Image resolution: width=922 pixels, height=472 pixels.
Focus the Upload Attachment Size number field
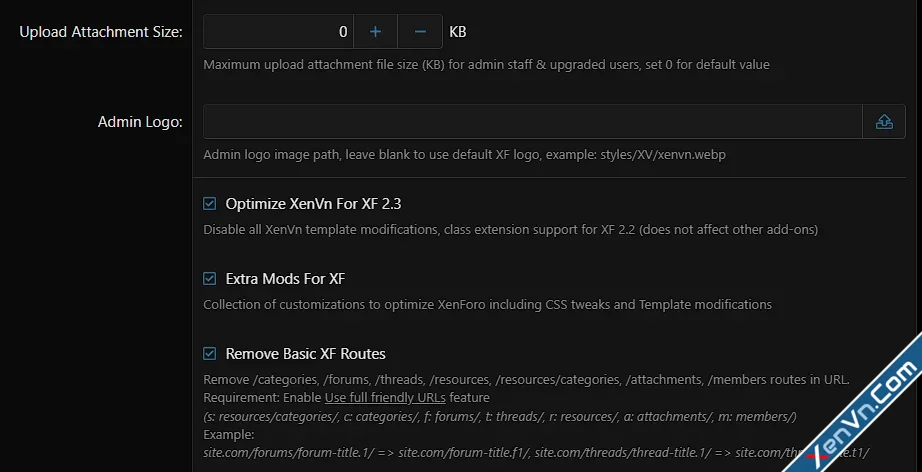(278, 32)
